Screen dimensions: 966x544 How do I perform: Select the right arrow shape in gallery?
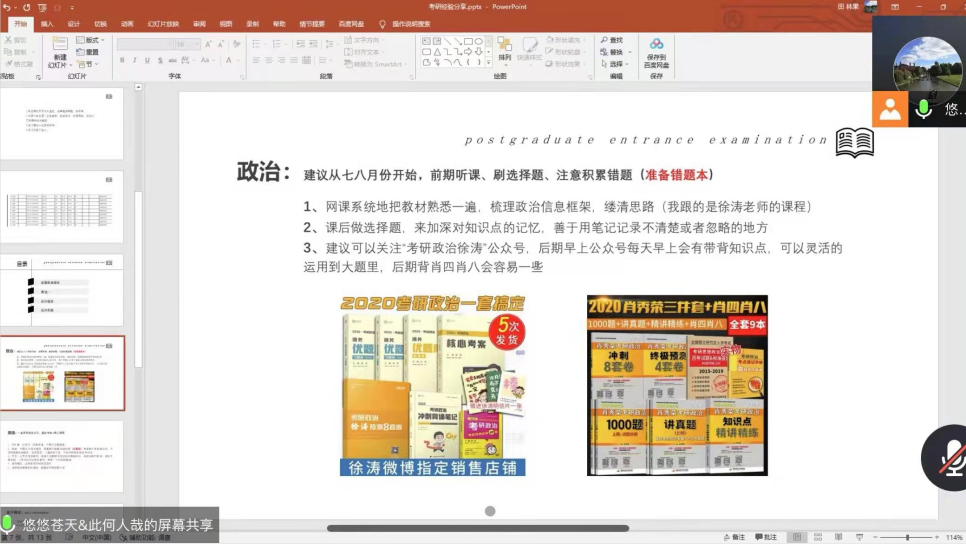[468, 52]
